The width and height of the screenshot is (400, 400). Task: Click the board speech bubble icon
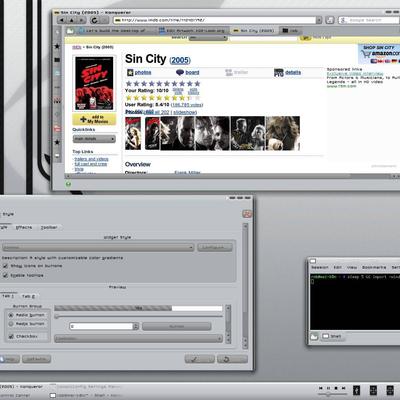coord(180,72)
